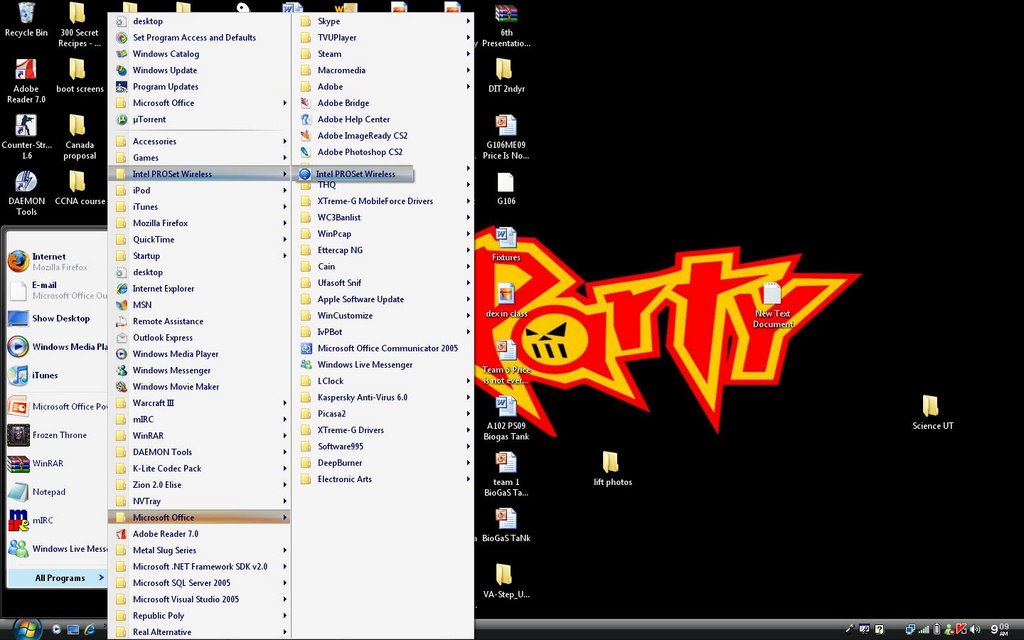This screenshot has height=640, width=1024.
Task: Open the Microsoft SQL Server 2005 folder
Action: [199, 583]
